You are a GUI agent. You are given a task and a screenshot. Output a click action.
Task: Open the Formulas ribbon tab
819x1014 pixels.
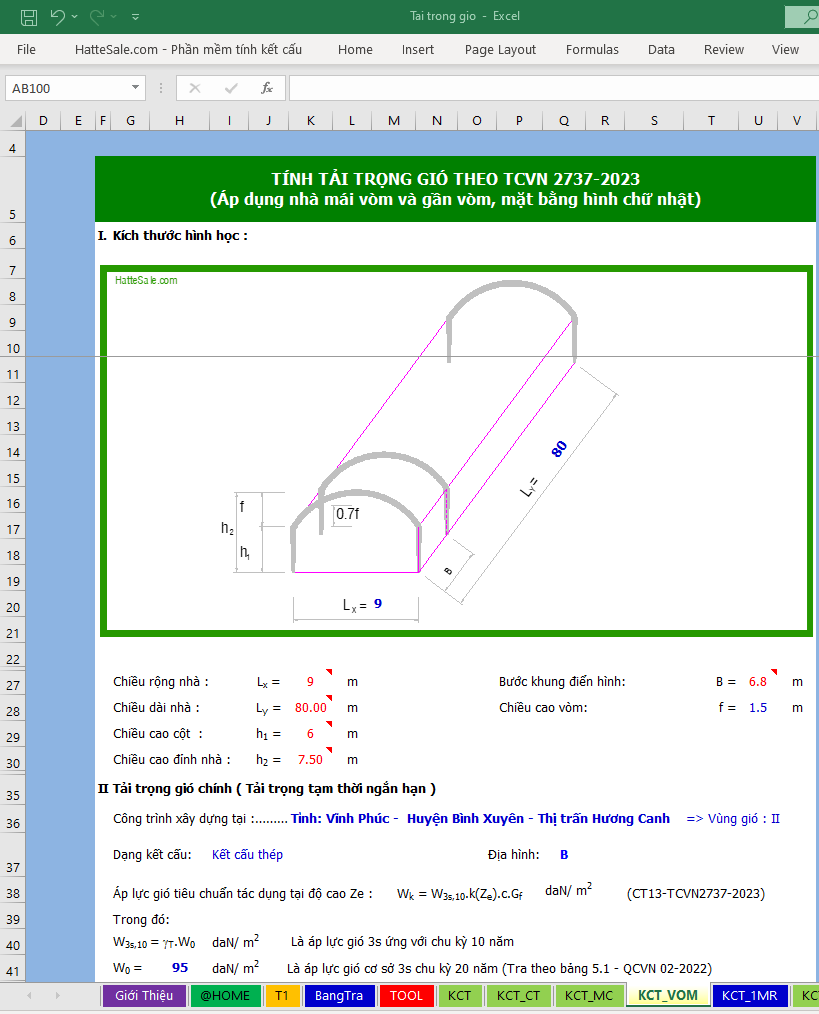tap(592, 50)
